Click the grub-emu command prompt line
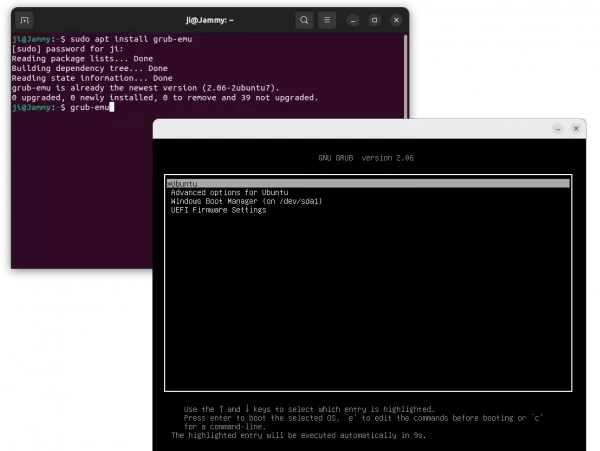The image size is (600, 451). [x=63, y=107]
